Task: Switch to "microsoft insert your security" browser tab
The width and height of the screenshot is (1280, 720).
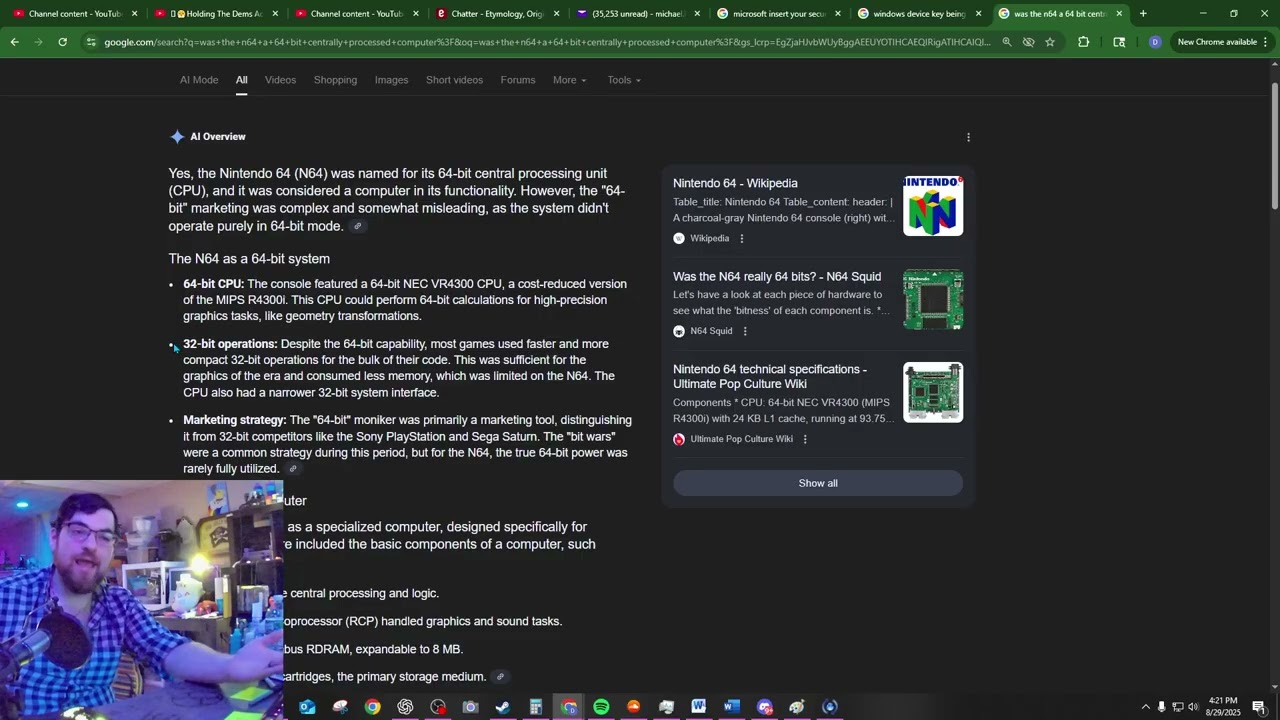Action: click(778, 14)
